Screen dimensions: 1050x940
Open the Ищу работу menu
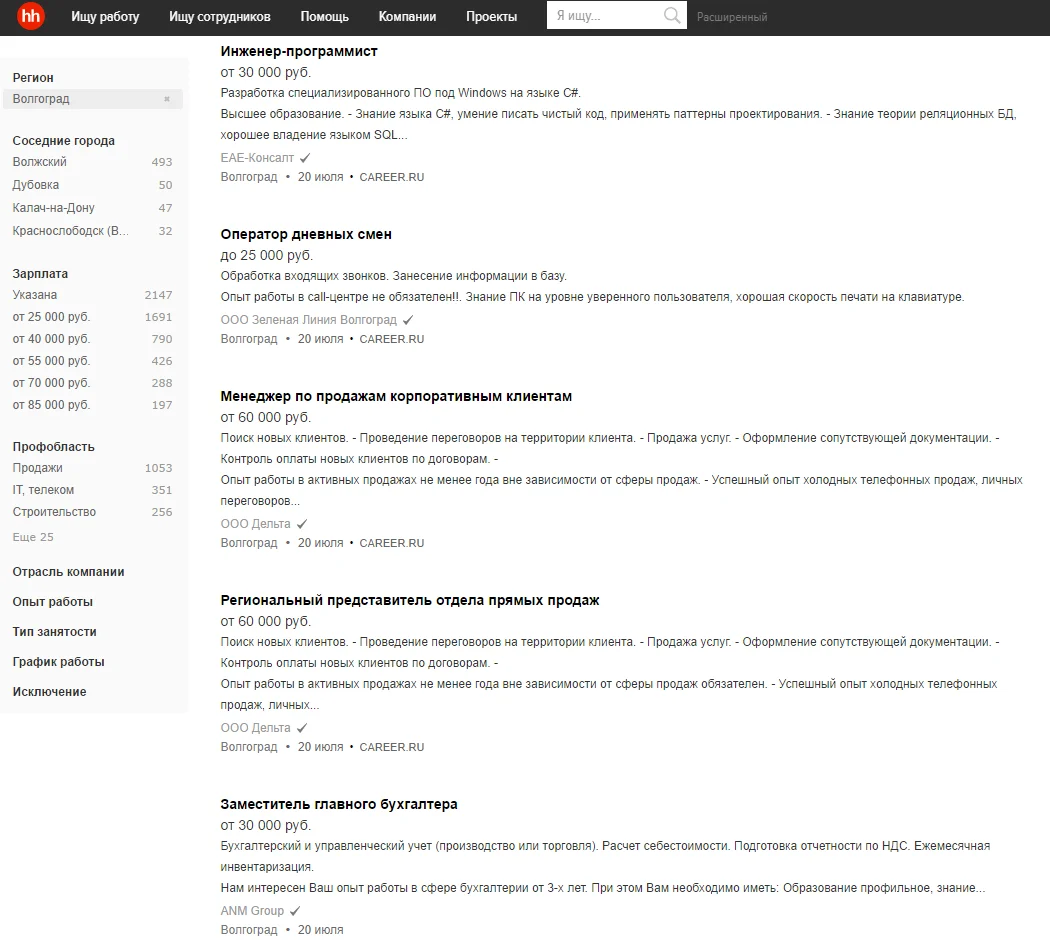tap(105, 17)
